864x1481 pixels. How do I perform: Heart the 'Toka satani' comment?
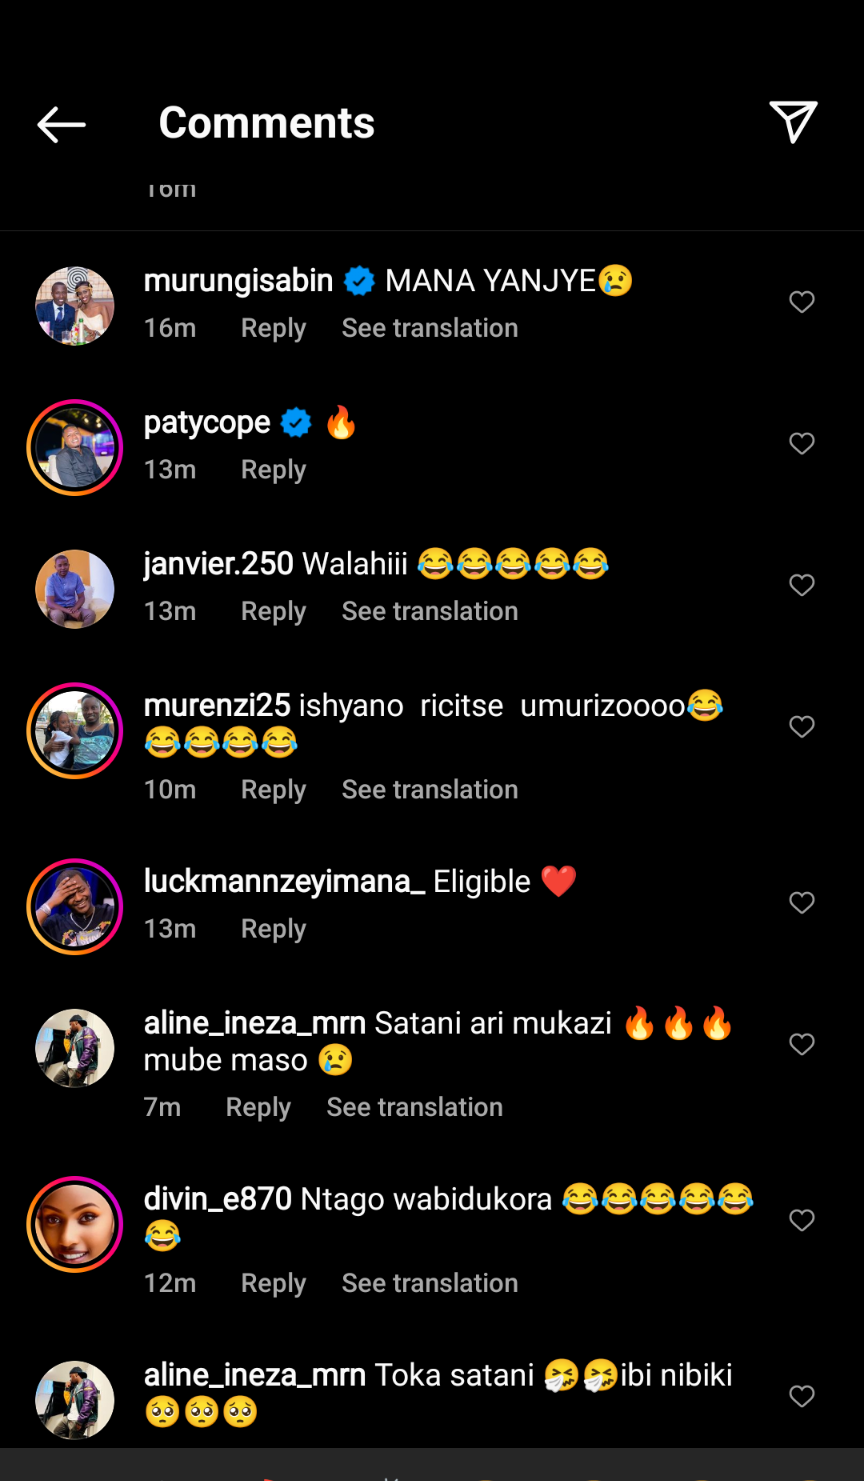[x=802, y=1397]
